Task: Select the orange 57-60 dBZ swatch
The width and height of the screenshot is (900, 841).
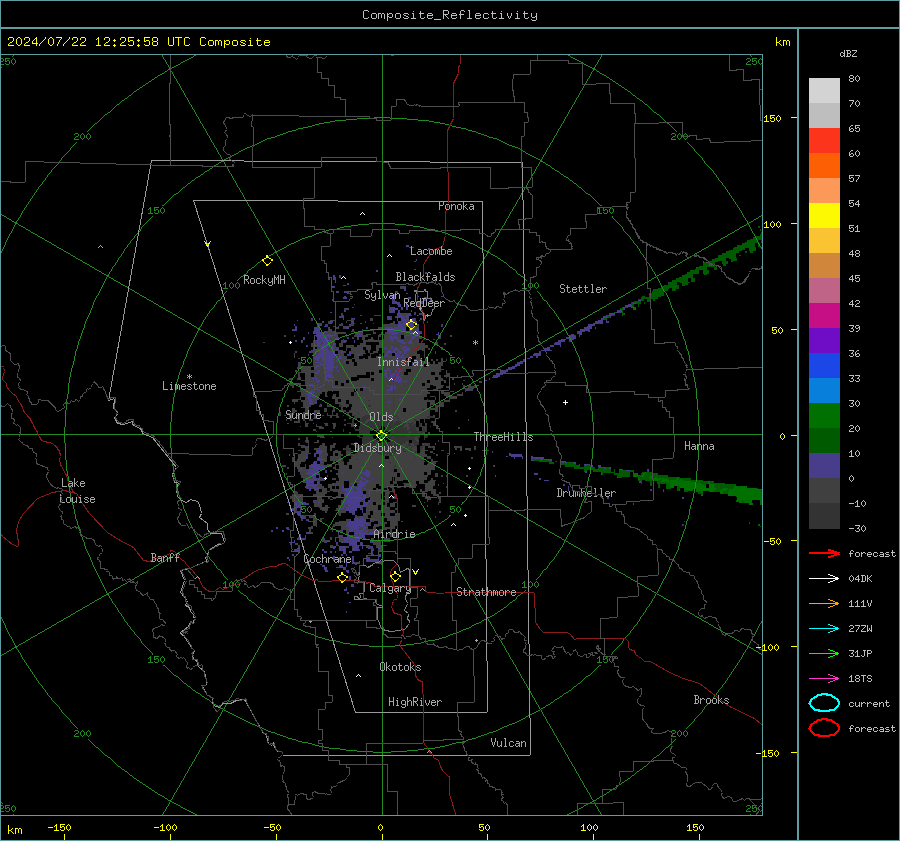Action: pos(824,166)
